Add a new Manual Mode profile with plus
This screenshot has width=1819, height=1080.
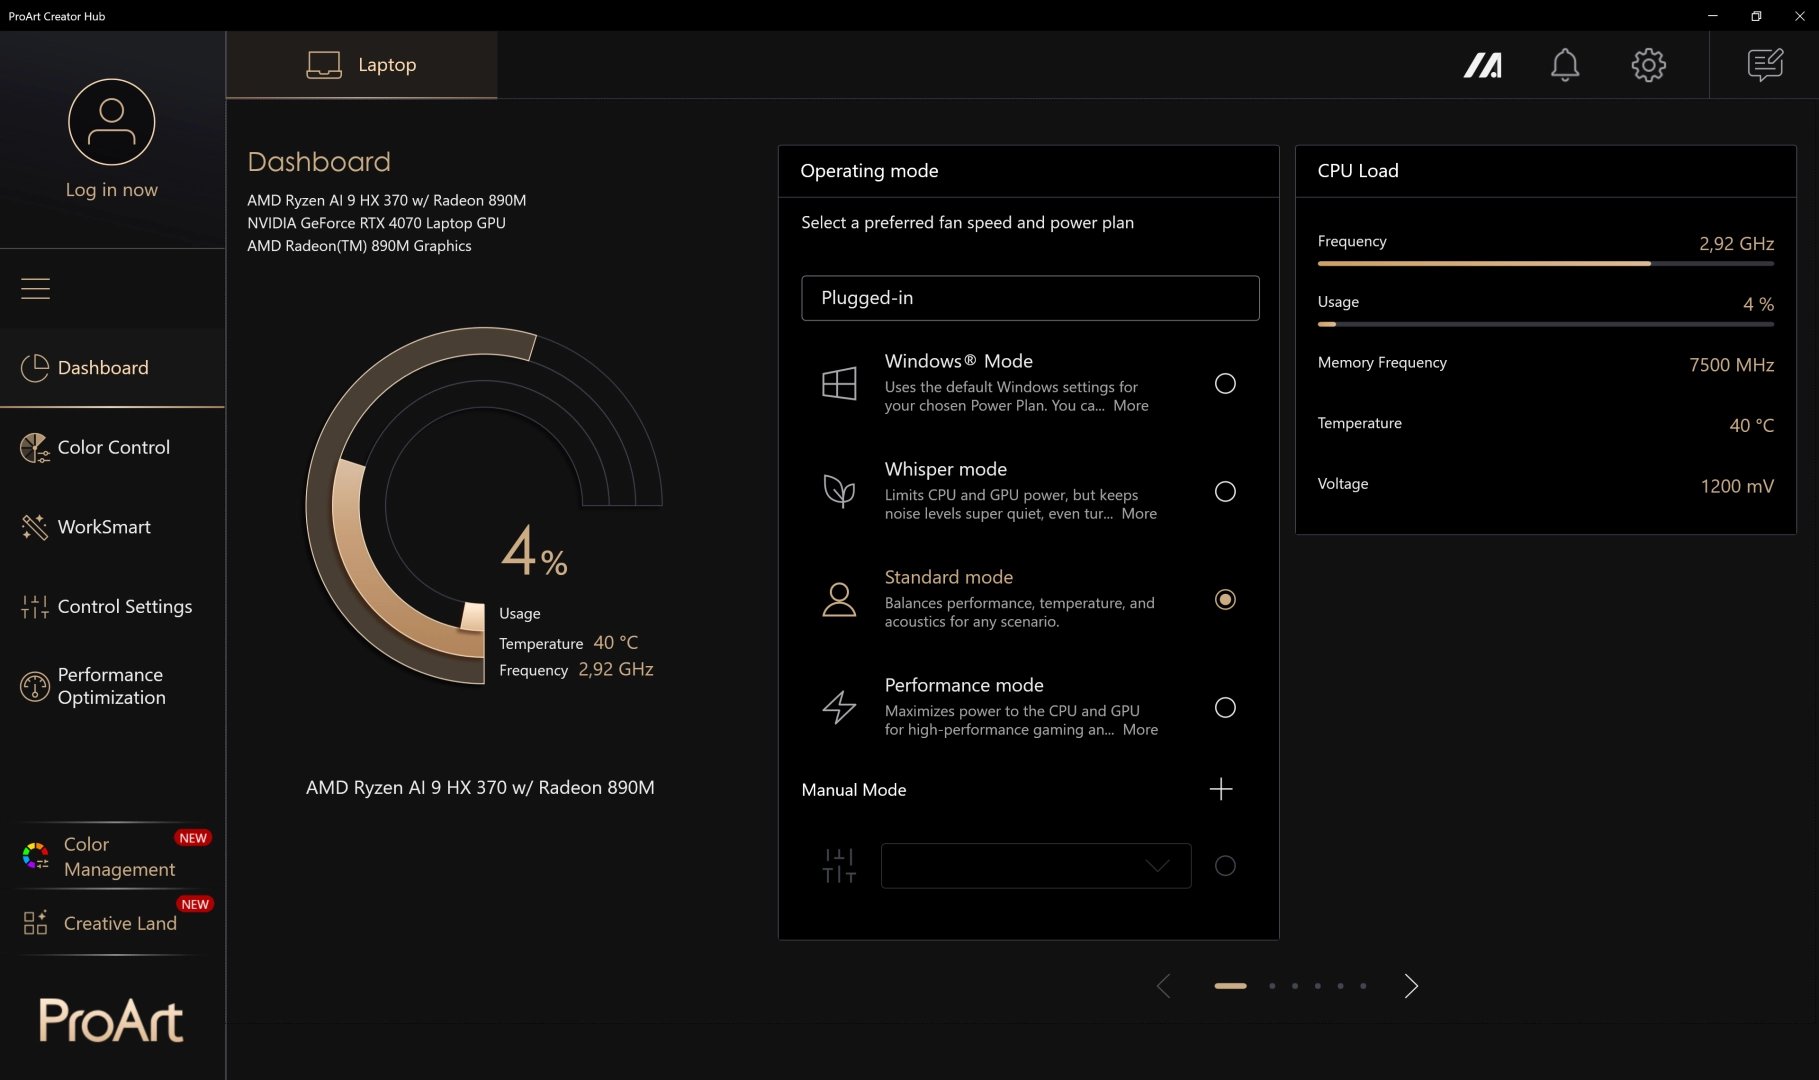pyautogui.click(x=1220, y=789)
